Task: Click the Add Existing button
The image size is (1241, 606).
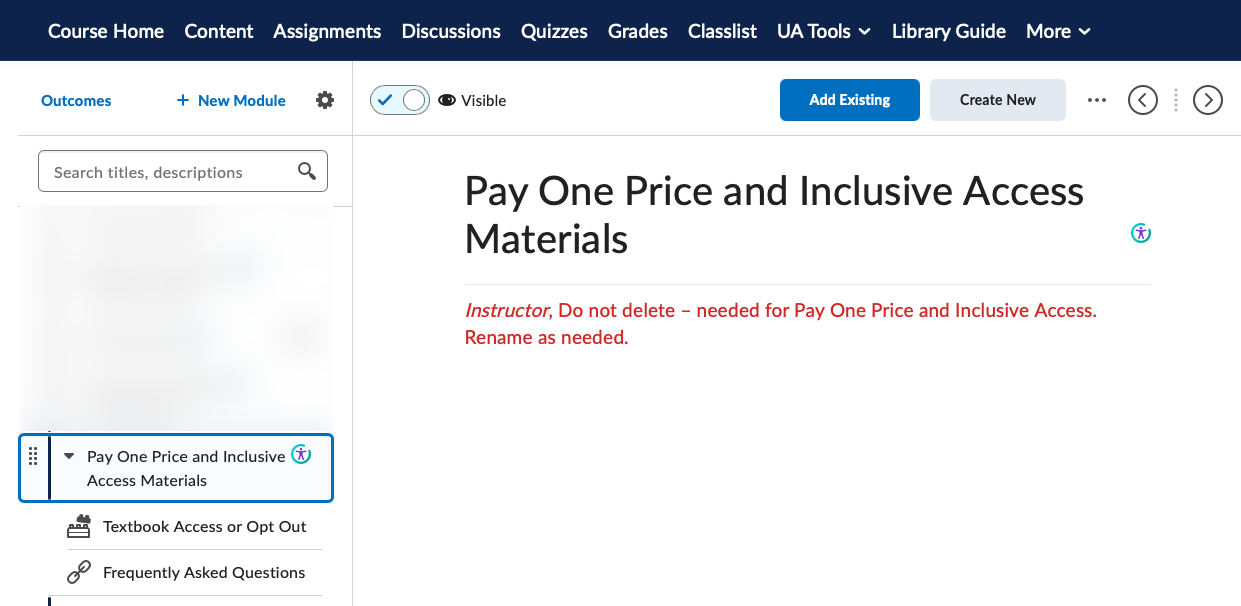Action: coord(850,100)
